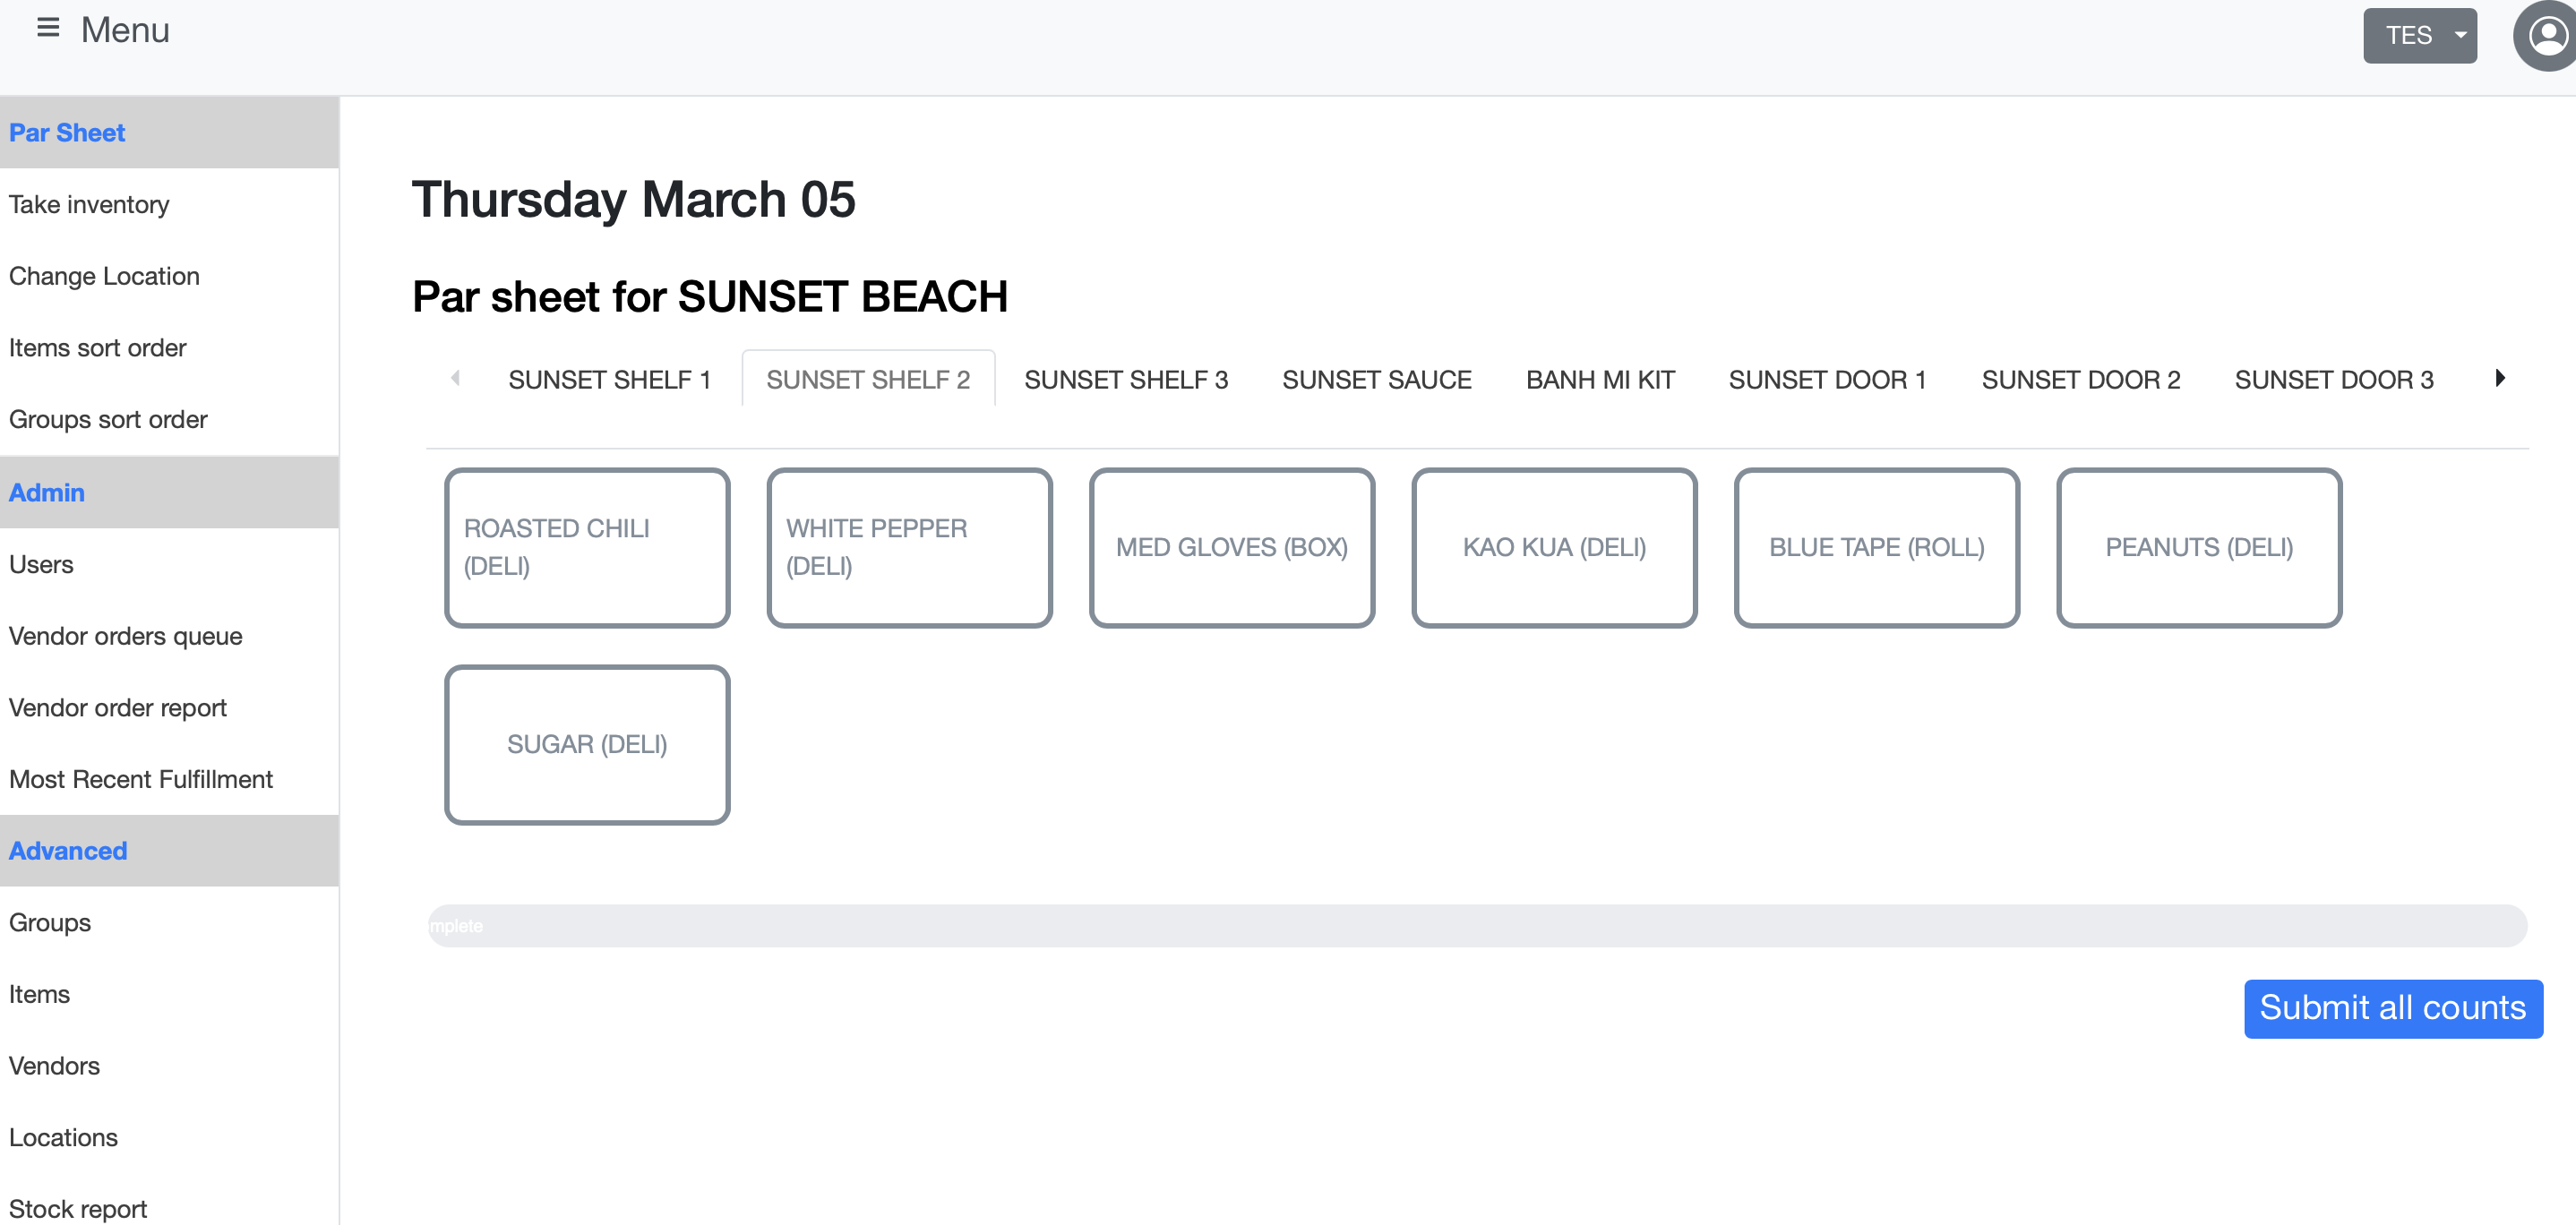Select the MED GLOVES (BOX) card
The height and width of the screenshot is (1225, 2576).
[1231, 548]
